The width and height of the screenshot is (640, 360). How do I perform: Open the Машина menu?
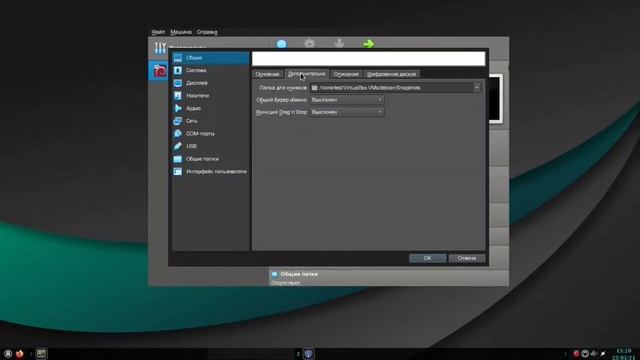(181, 32)
